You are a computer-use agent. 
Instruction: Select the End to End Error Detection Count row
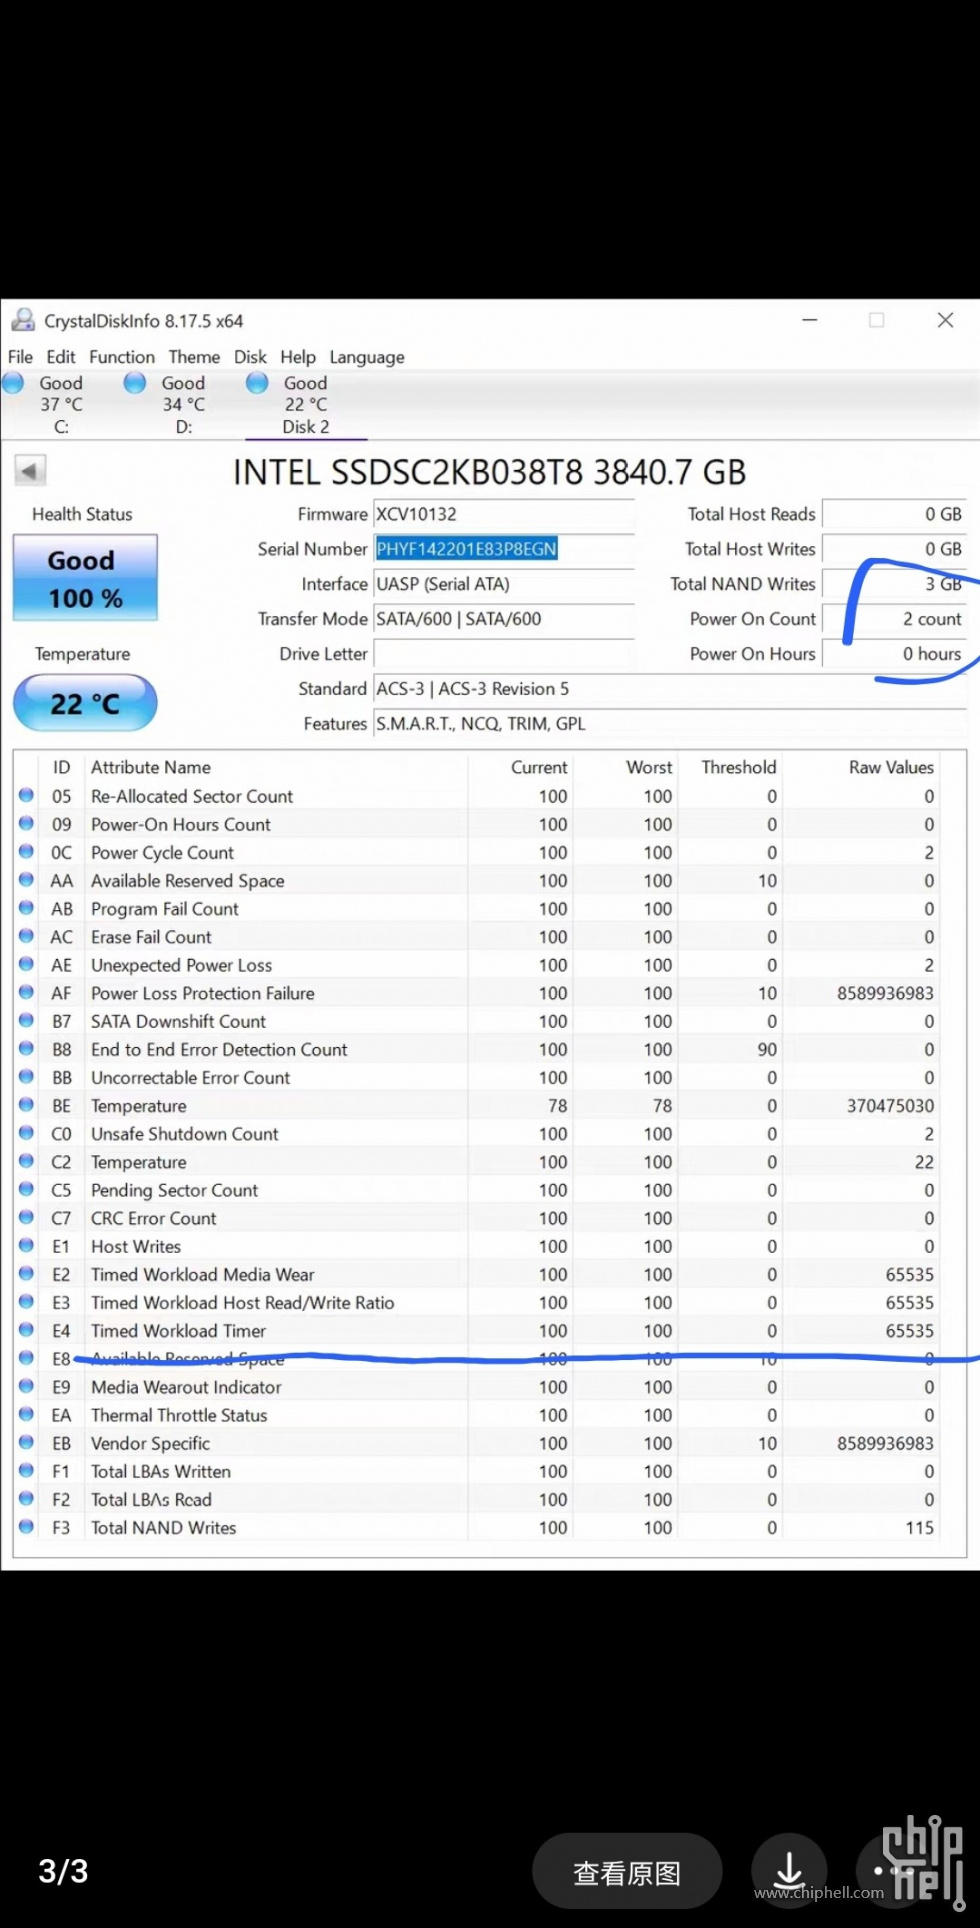click(478, 1049)
